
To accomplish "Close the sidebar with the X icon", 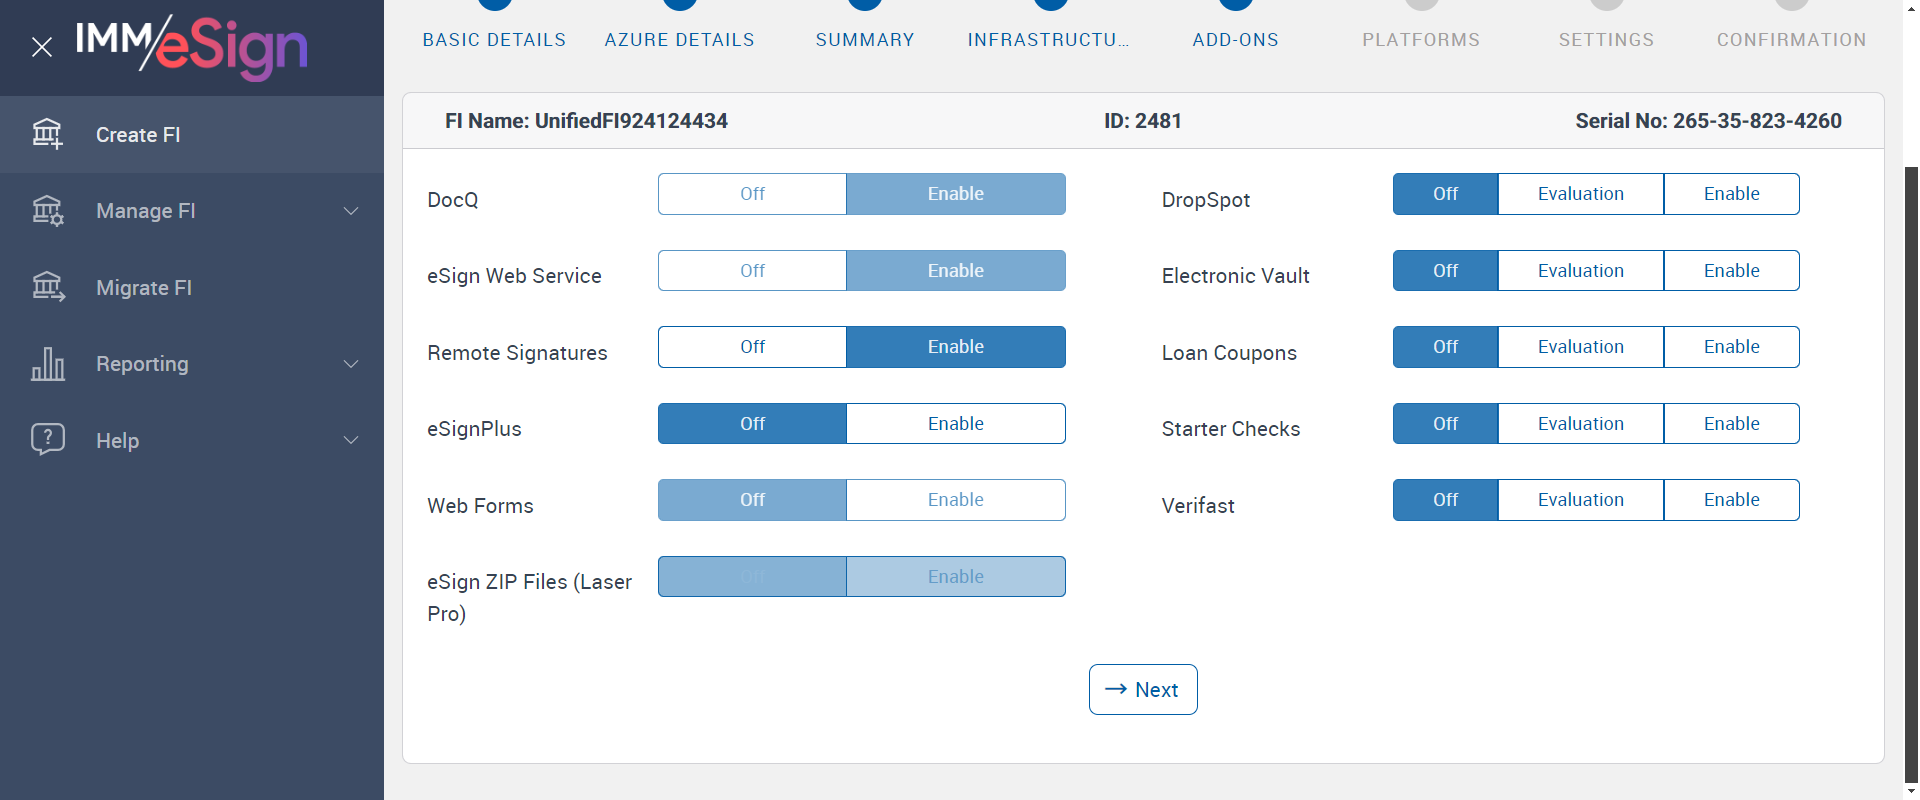I will [42, 47].
